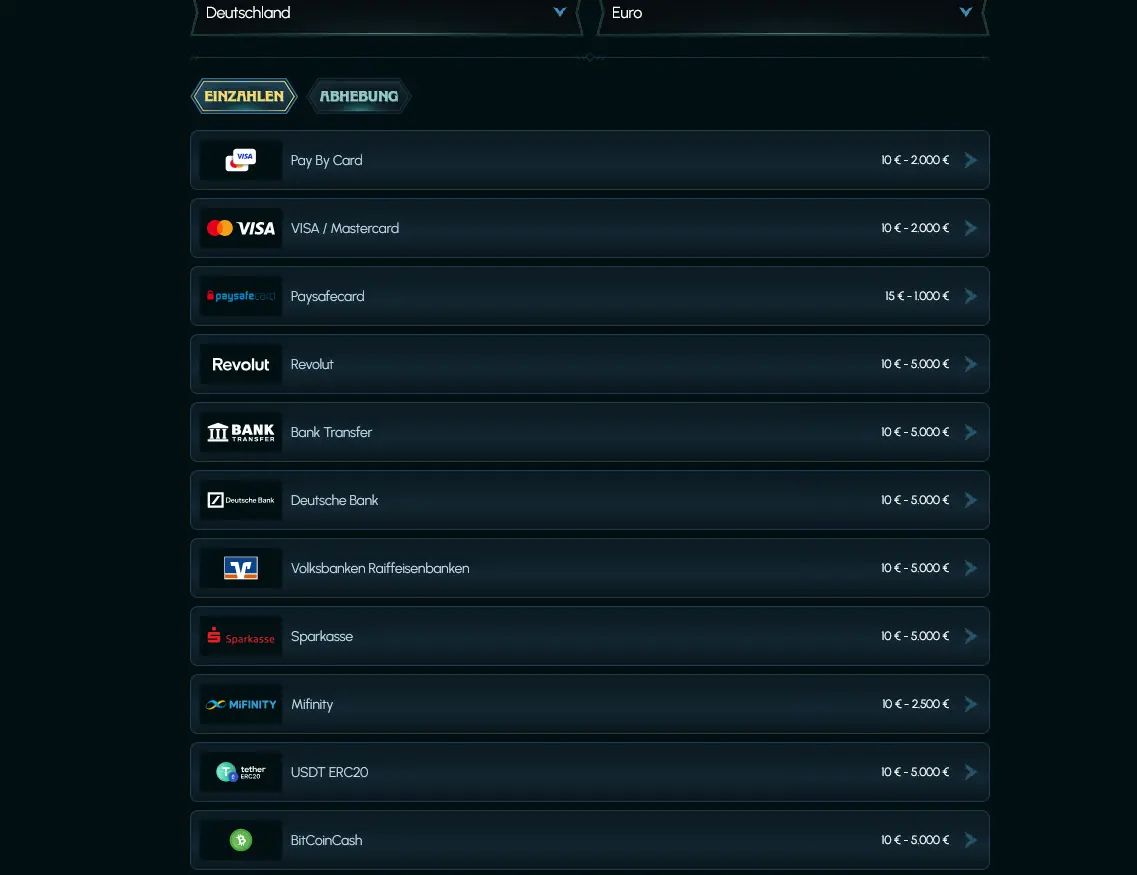Open the Euro currency dropdown
This screenshot has height=875, width=1137.
[x=793, y=14]
